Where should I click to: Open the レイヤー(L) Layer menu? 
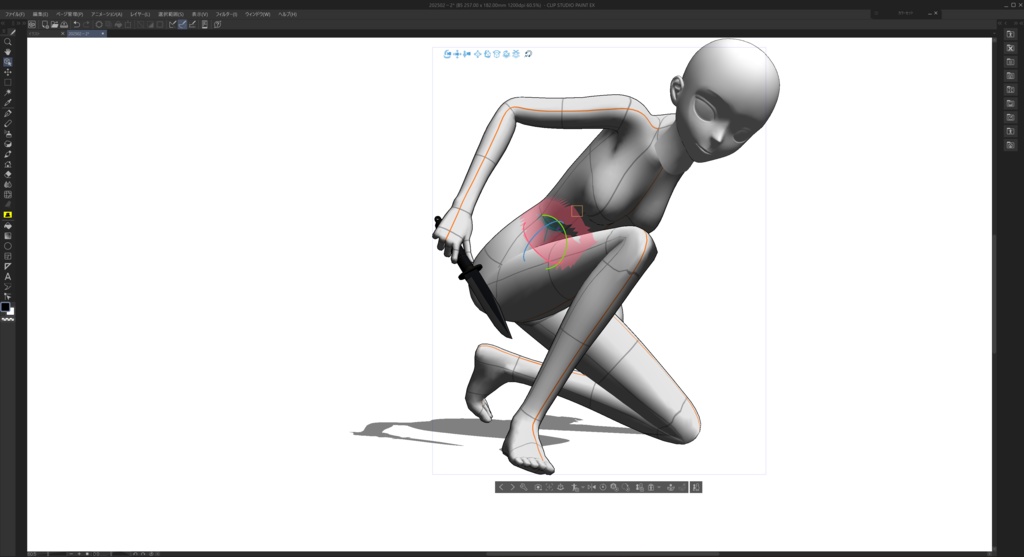140,14
